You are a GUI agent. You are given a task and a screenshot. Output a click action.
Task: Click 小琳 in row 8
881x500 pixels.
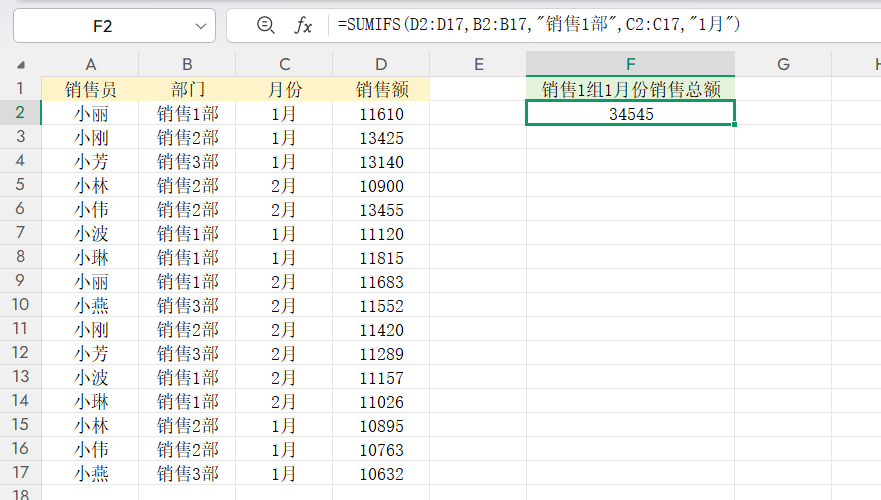pos(90,258)
